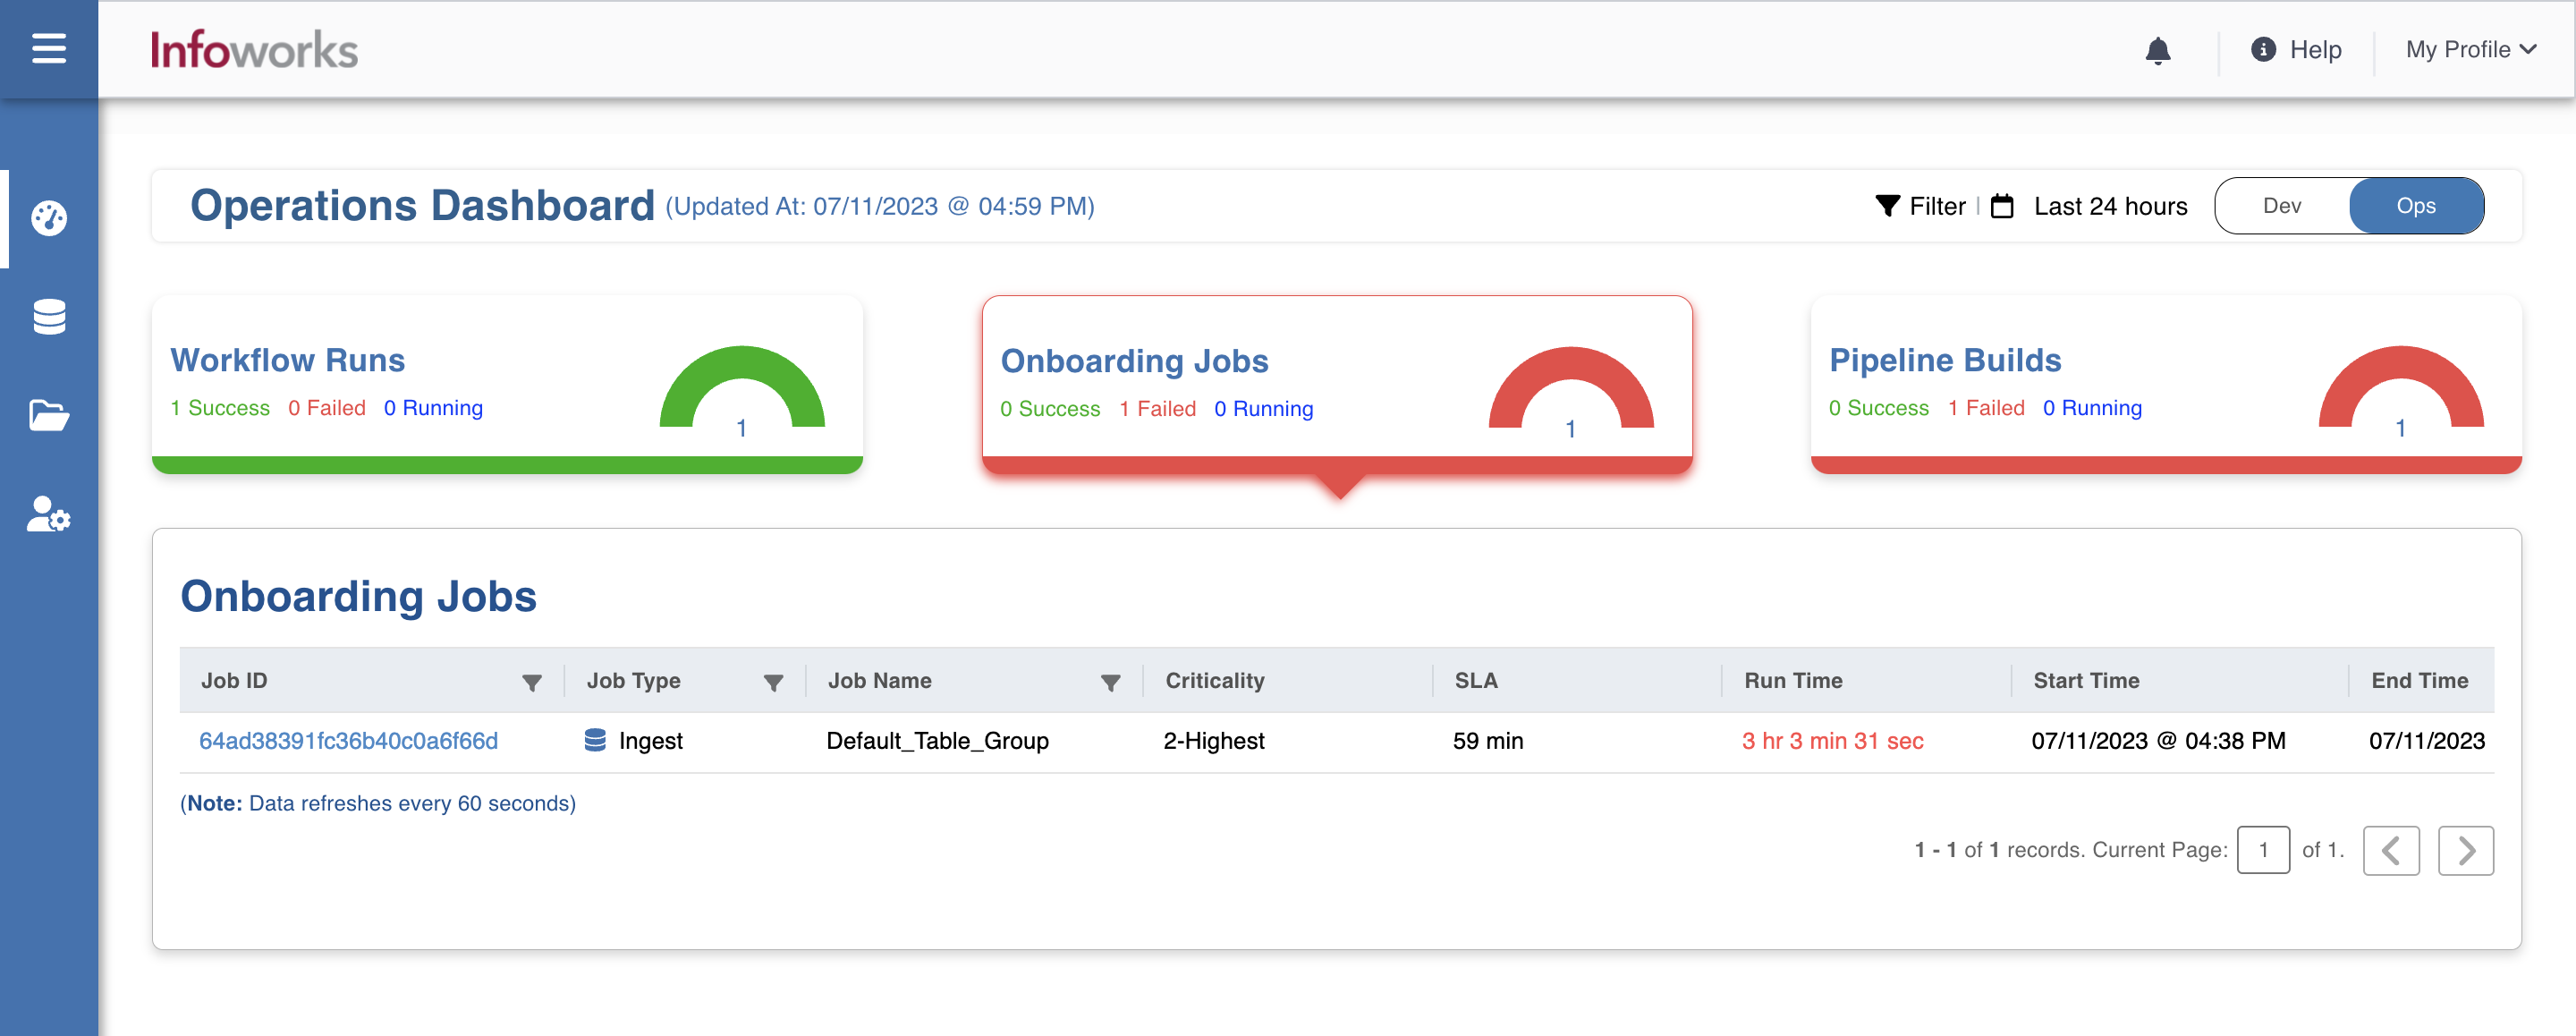Click the Ingest database icon in job row
2576x1036 pixels.
click(x=595, y=740)
